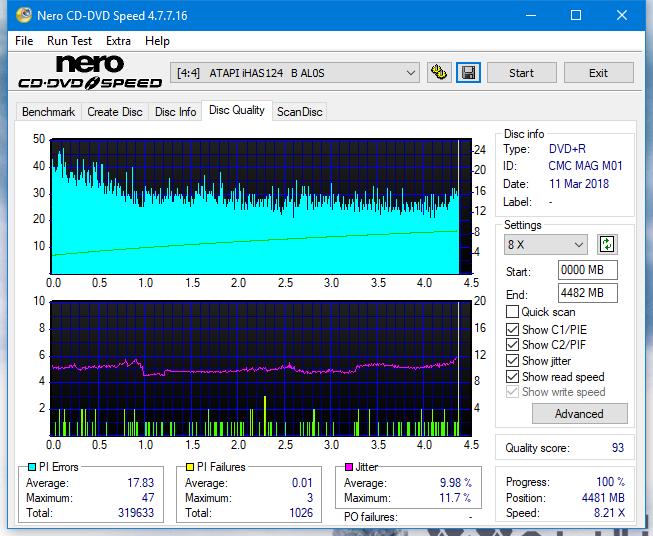Image resolution: width=653 pixels, height=536 pixels.
Task: Open the 8 X speed dropdown
Action: pos(546,244)
